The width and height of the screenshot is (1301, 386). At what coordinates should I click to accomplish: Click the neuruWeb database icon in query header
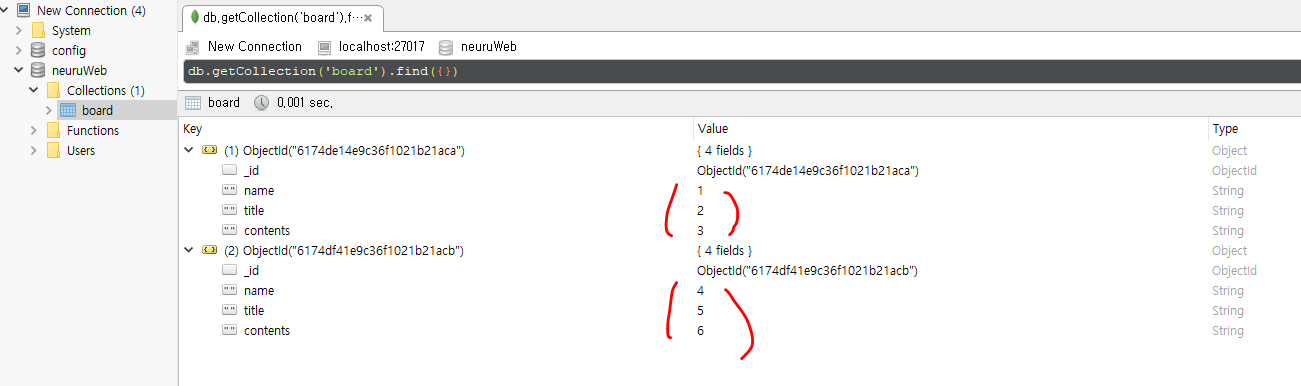(x=446, y=47)
